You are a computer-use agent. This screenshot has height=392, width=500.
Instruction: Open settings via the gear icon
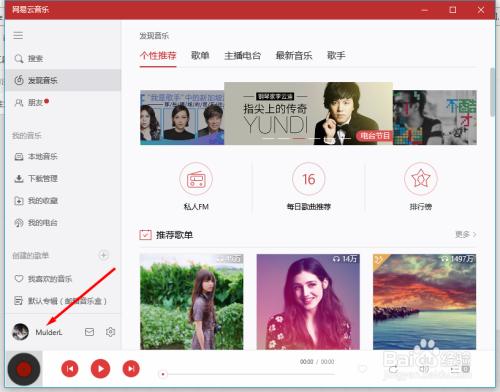click(110, 332)
